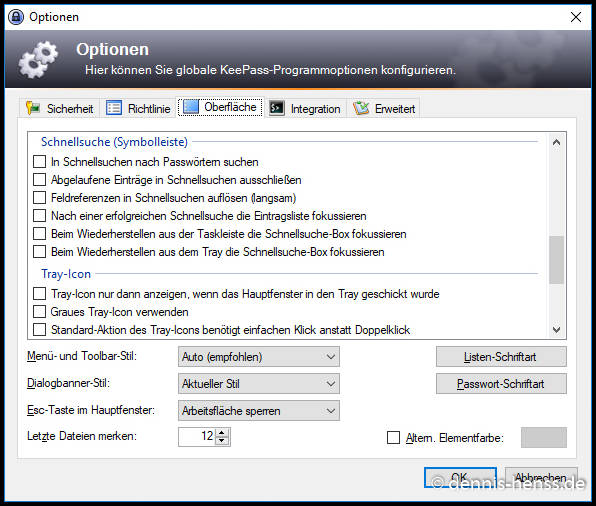Expand the Dialogbanner-Stil combo box
Screen dimensions: 596x506
pyautogui.click(x=258, y=384)
